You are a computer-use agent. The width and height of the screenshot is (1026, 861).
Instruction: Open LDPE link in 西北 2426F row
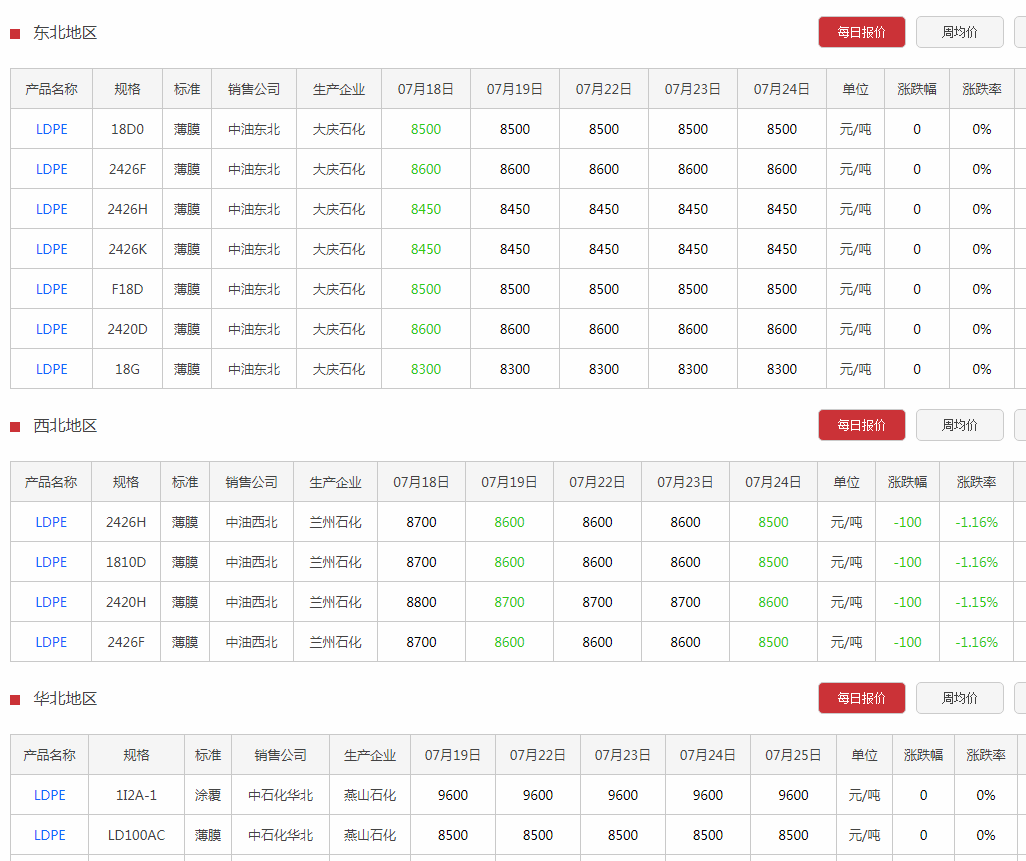51,642
